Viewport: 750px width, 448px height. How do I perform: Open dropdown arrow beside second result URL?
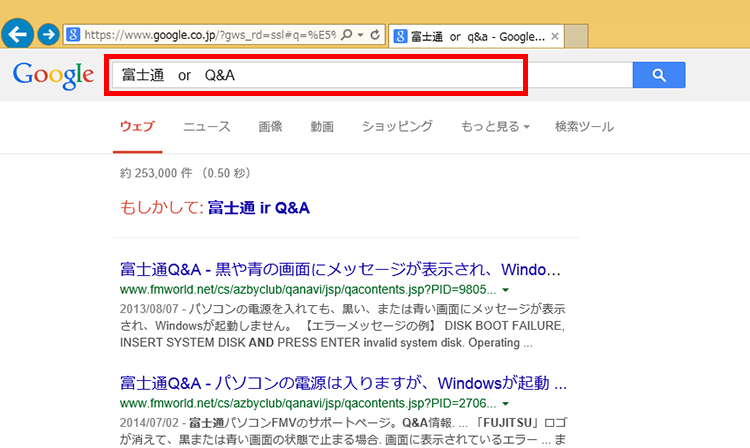point(506,401)
